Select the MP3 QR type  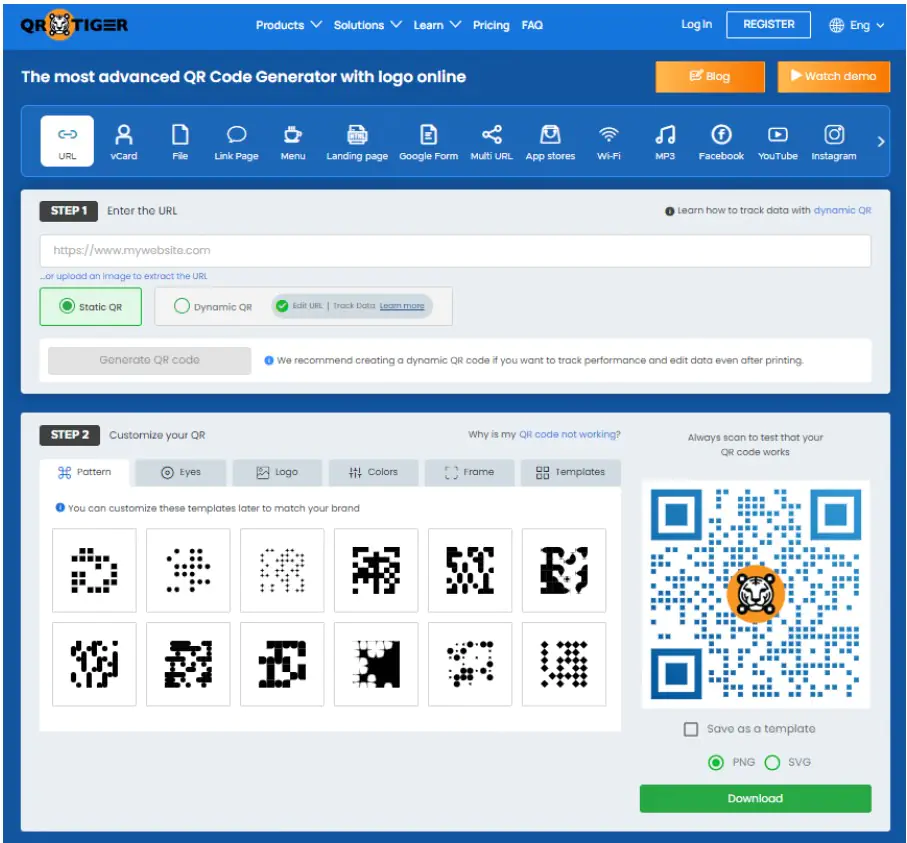pyautogui.click(x=665, y=142)
